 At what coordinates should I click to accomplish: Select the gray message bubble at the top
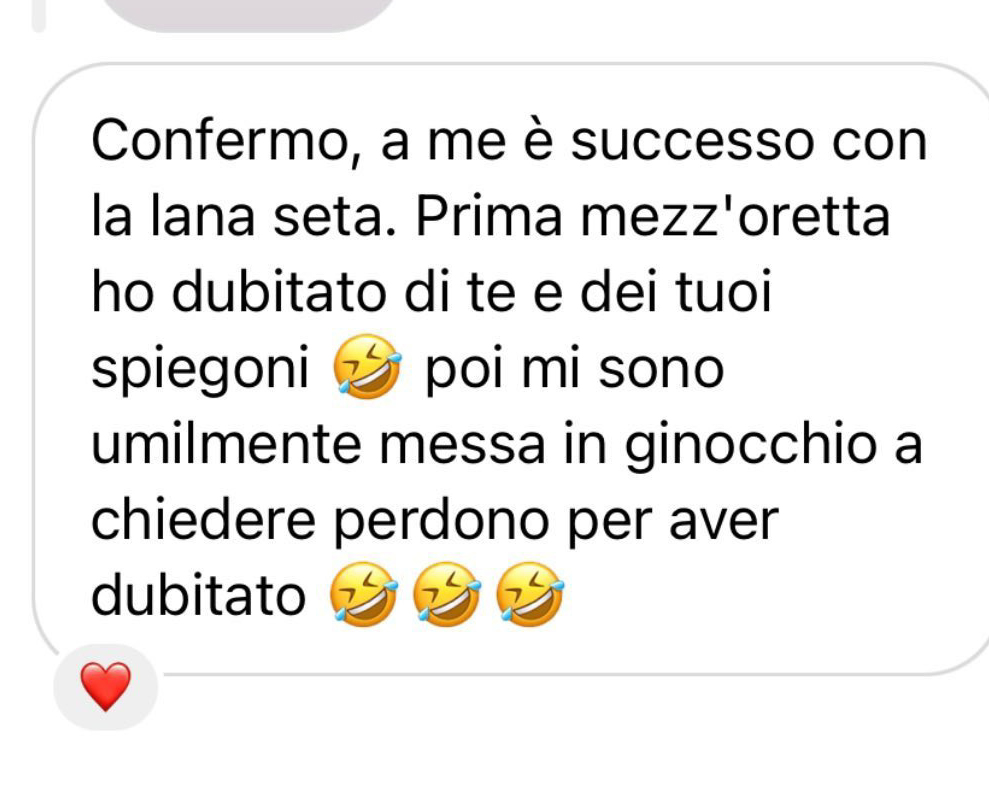(249, 14)
